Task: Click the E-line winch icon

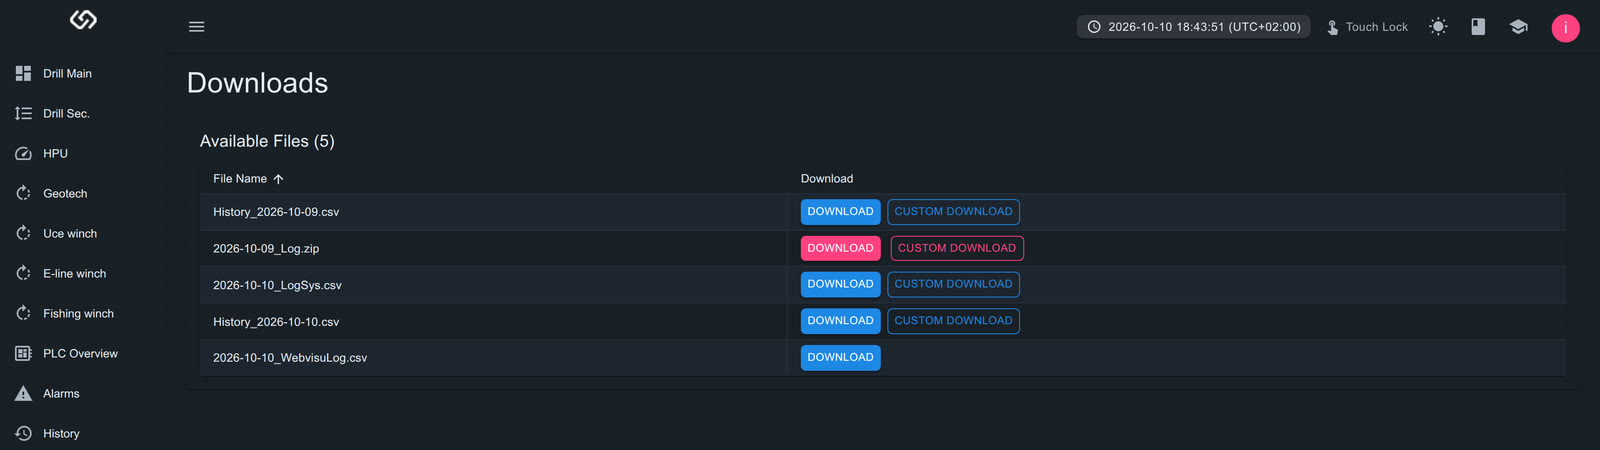Action: 23,273
